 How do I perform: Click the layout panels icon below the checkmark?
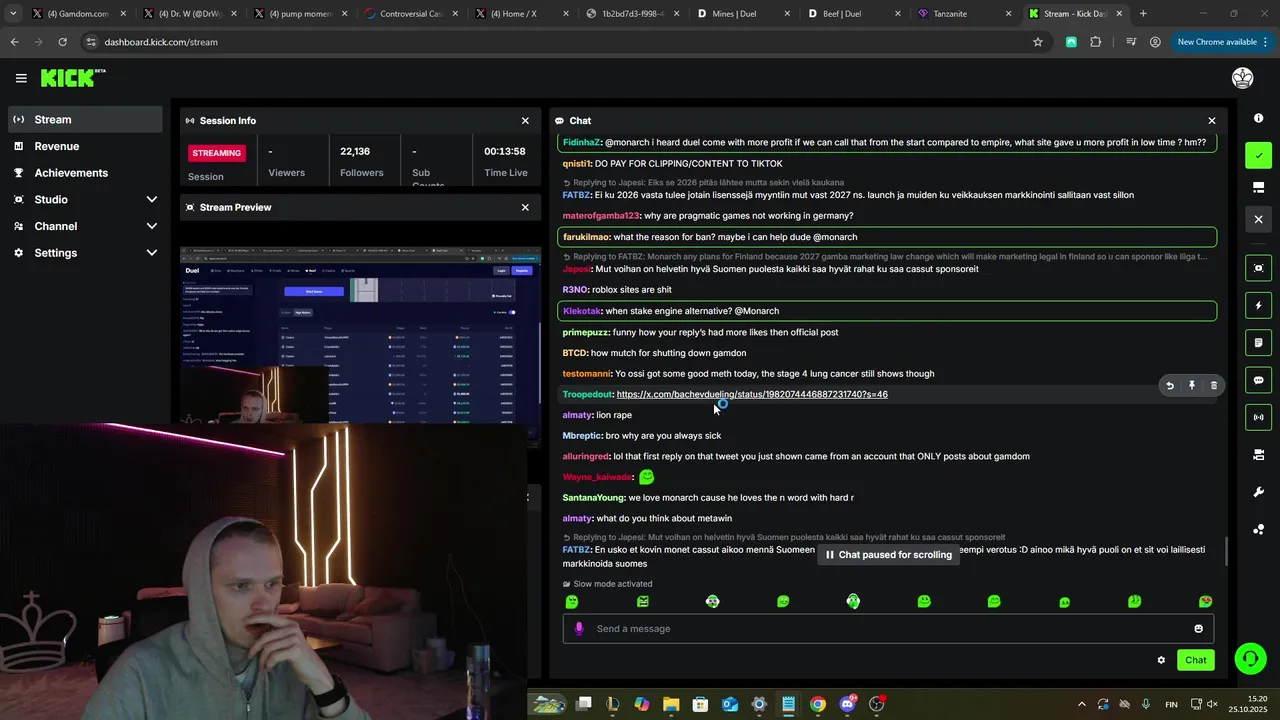[x=1258, y=187]
